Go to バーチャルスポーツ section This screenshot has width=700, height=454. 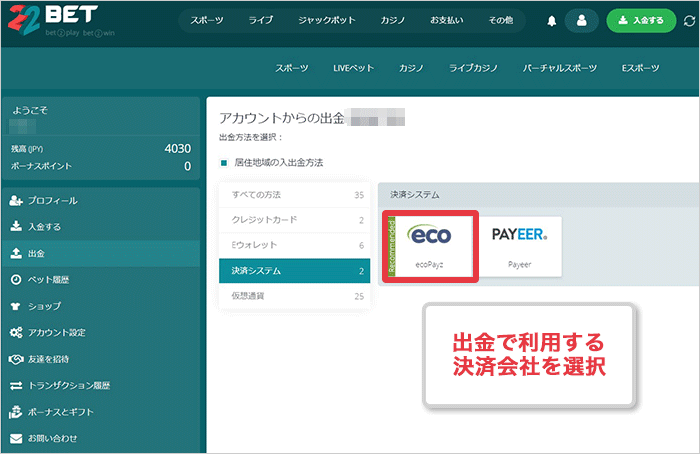tap(559, 68)
